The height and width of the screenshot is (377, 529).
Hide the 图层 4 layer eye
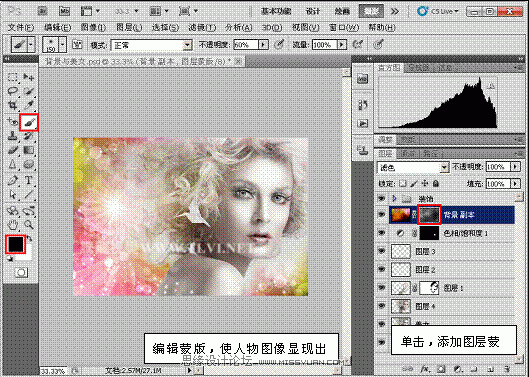coord(382,306)
